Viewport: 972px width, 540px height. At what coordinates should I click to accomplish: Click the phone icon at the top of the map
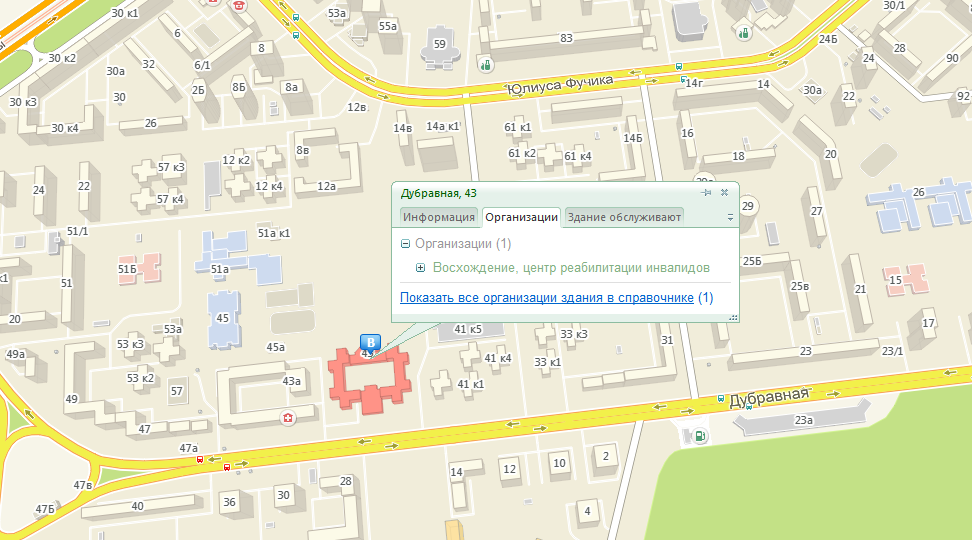point(238,4)
